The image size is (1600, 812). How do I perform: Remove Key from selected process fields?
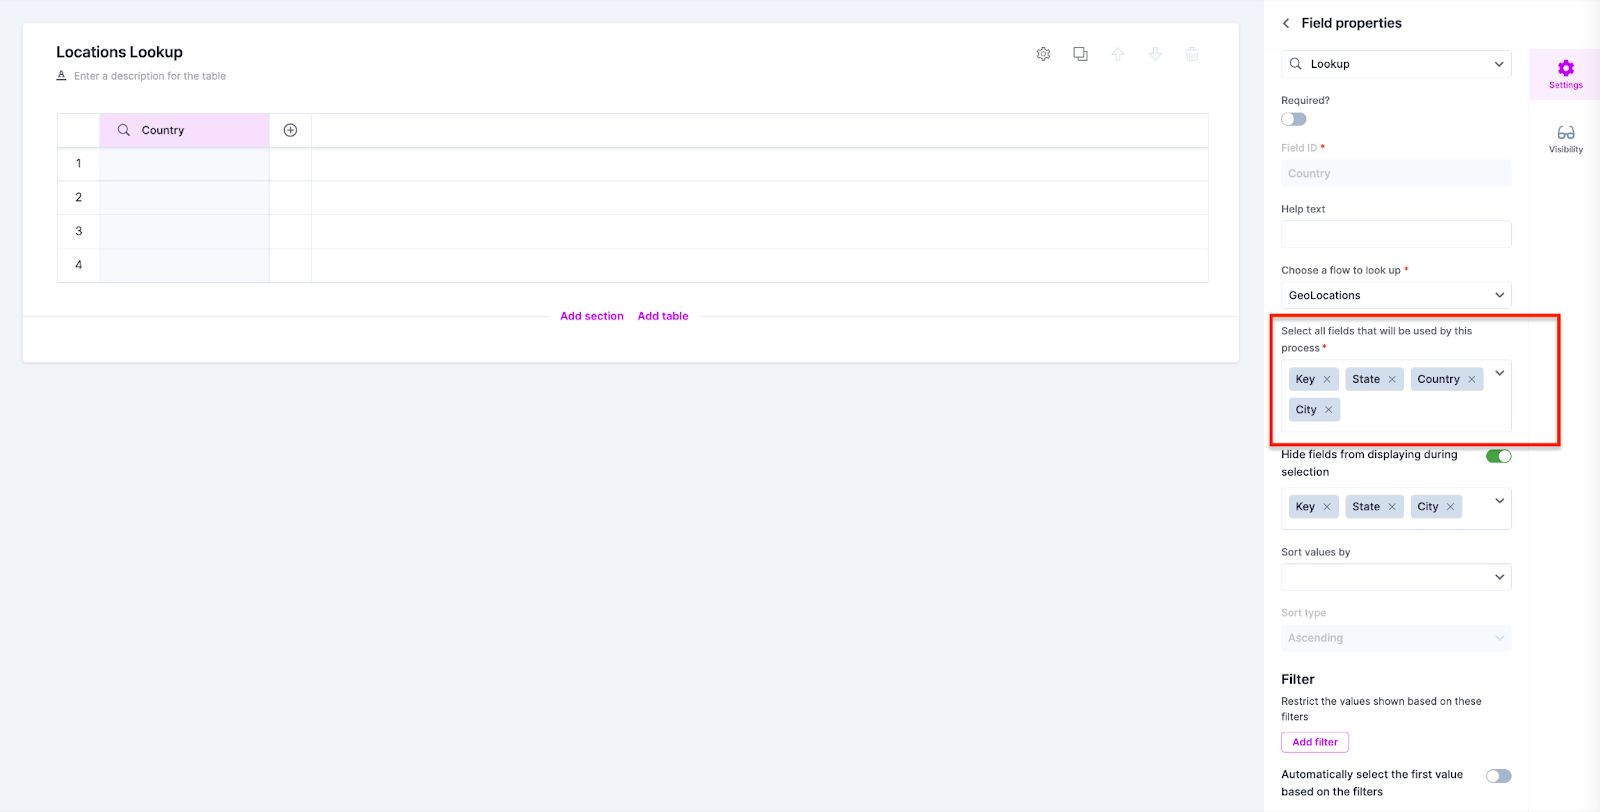(x=1327, y=379)
